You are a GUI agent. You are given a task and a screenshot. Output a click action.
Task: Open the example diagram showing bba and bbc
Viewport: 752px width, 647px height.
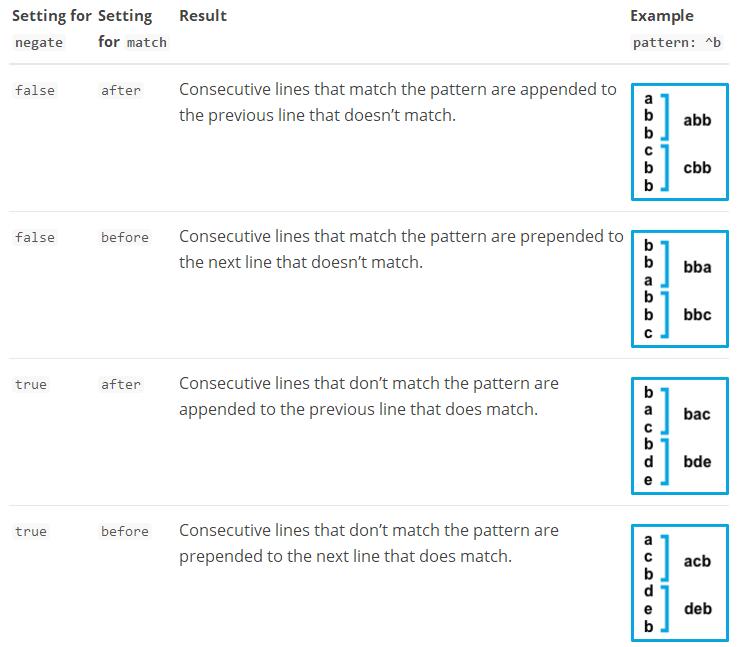[680, 289]
